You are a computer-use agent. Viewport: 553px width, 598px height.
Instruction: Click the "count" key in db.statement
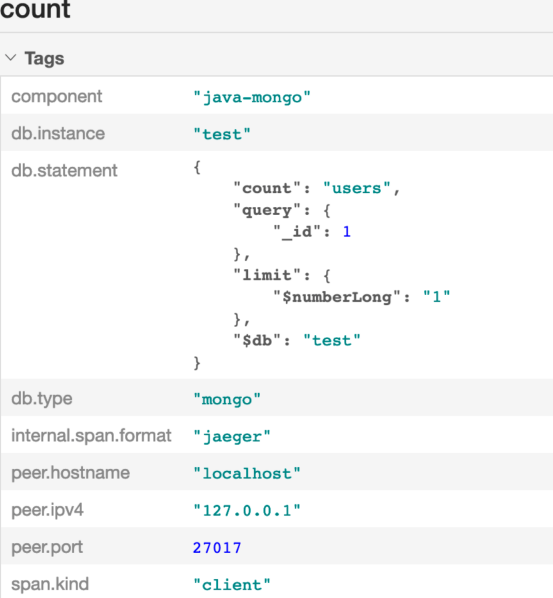(267, 188)
